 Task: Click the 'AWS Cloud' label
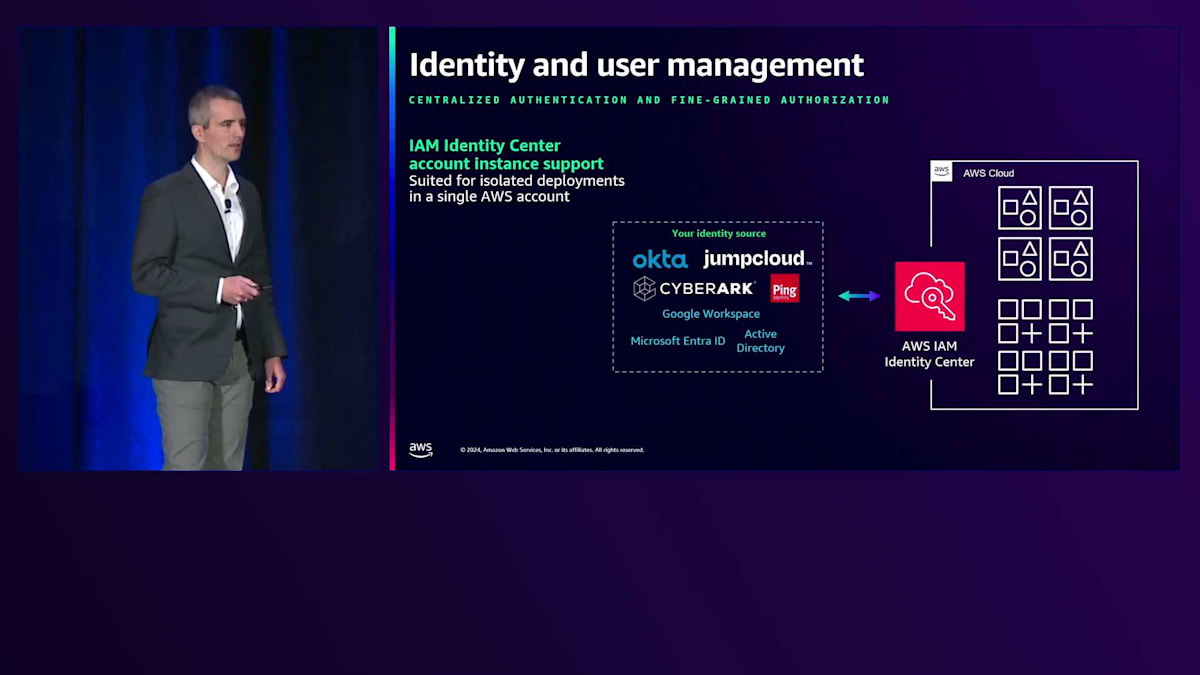coord(988,173)
